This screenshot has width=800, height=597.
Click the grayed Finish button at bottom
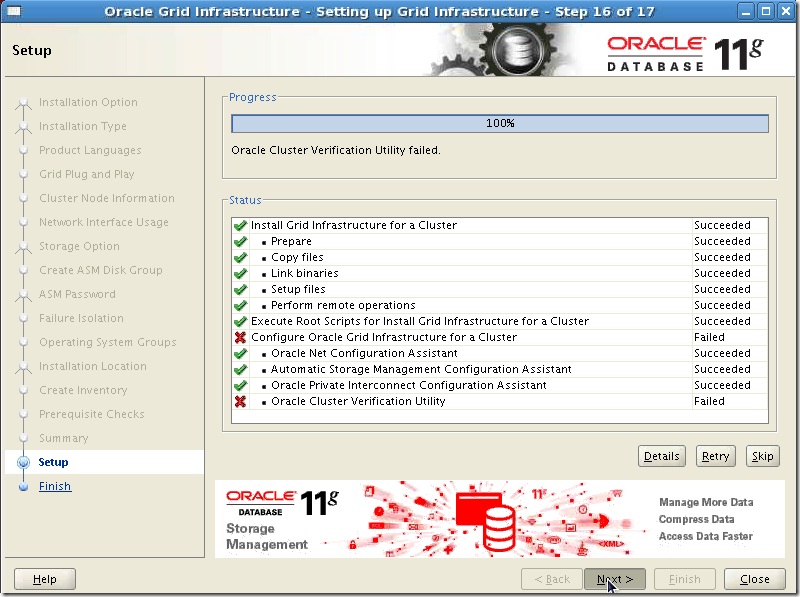click(x=685, y=579)
